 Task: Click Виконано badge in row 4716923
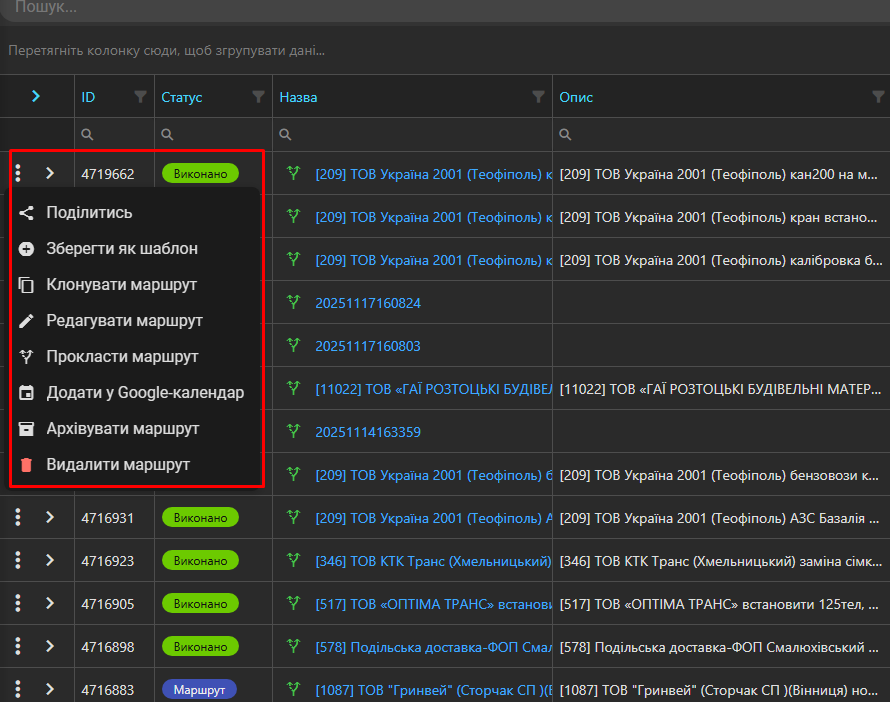(200, 561)
